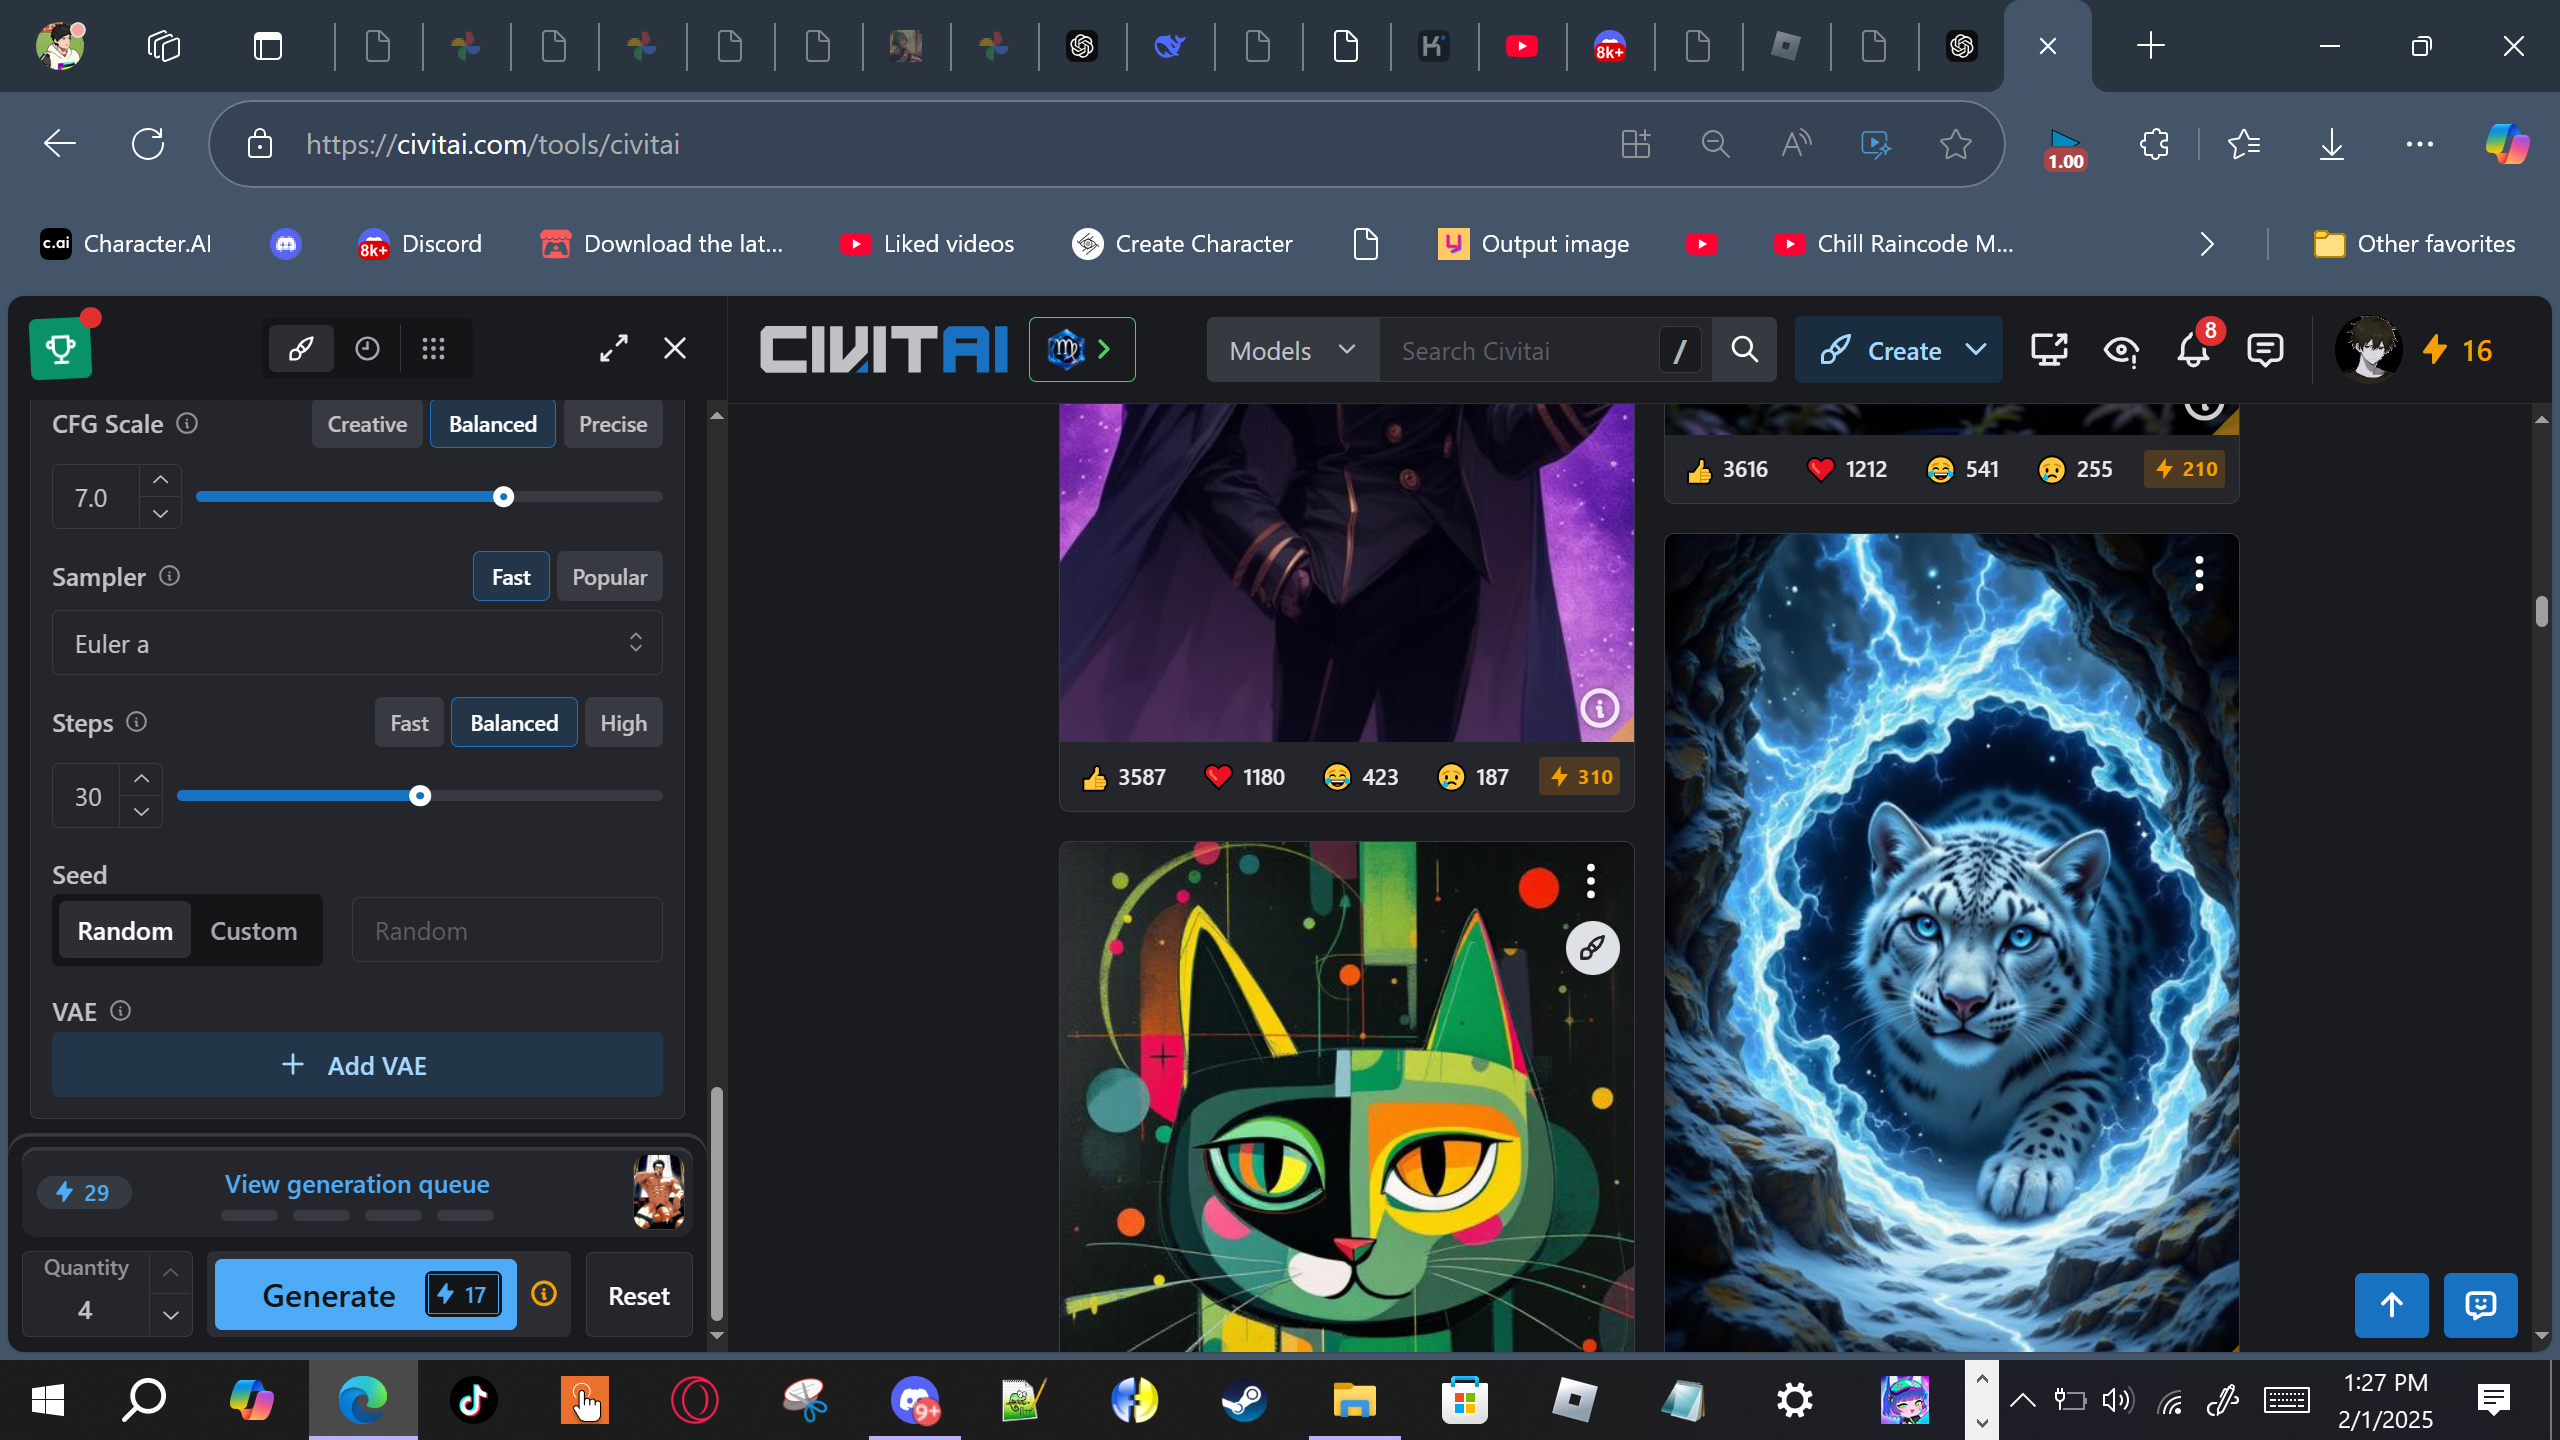Viewport: 2560px width, 1440px height.
Task: Open three-dot menu on snow leopard image
Action: [x=2198, y=574]
